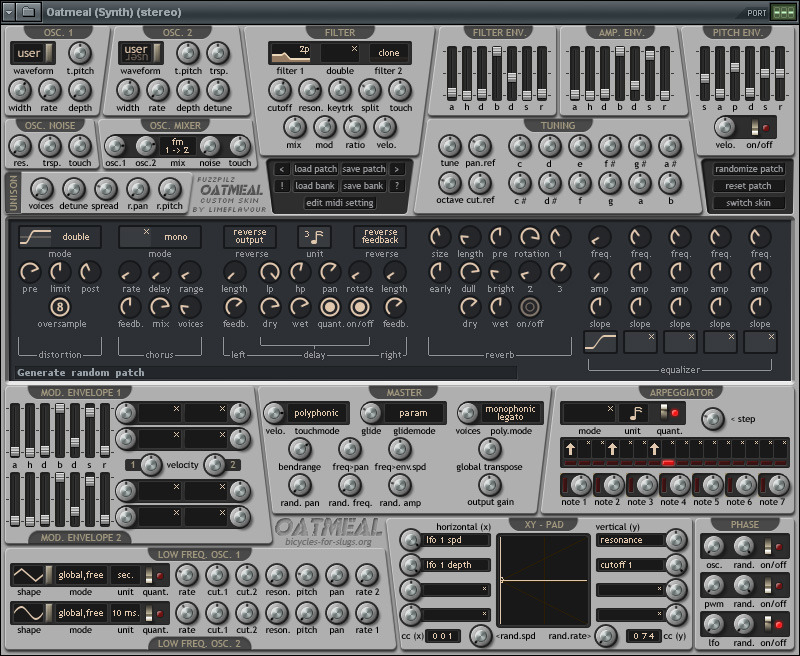Click the arpeggiator unit note icon

pos(636,413)
